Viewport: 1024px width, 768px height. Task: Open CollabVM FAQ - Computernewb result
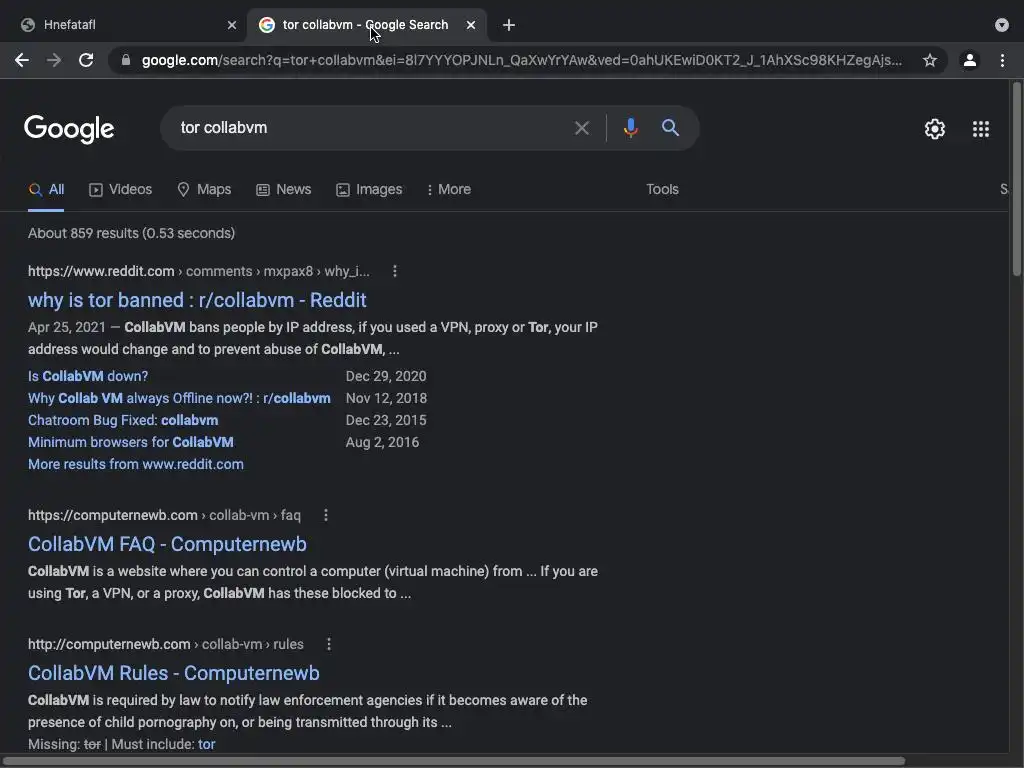point(167,544)
